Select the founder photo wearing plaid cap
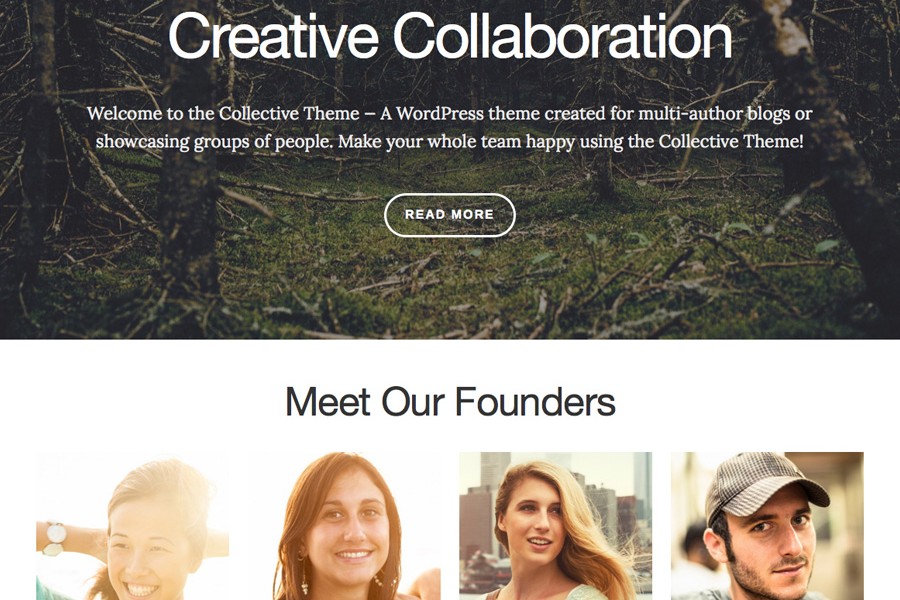 767,526
